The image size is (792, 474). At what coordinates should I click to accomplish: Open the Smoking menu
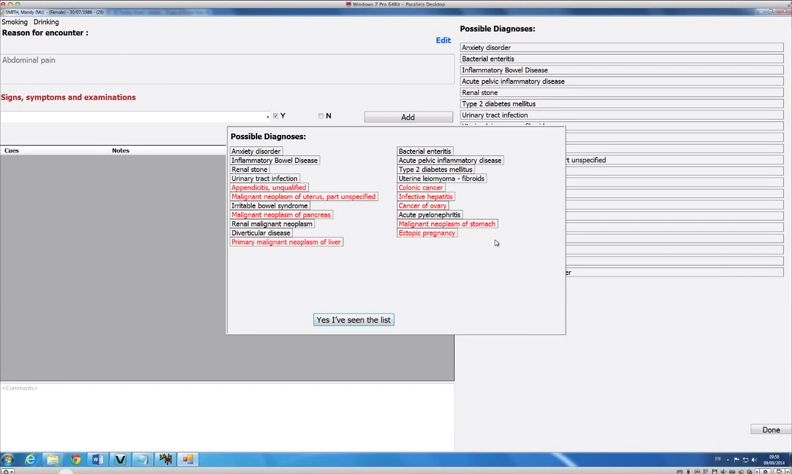pos(15,22)
